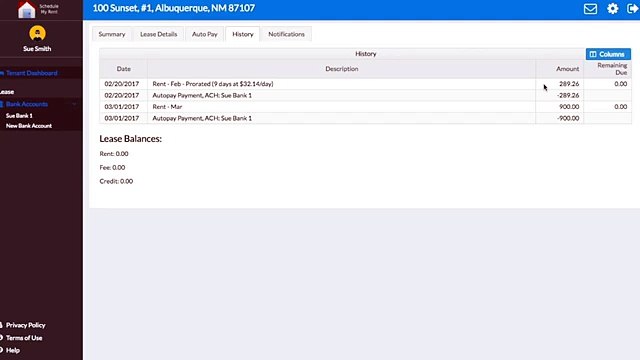Click the -900.00 amount cell
Image resolution: width=640 pixels, height=360 pixels.
[x=560, y=118]
